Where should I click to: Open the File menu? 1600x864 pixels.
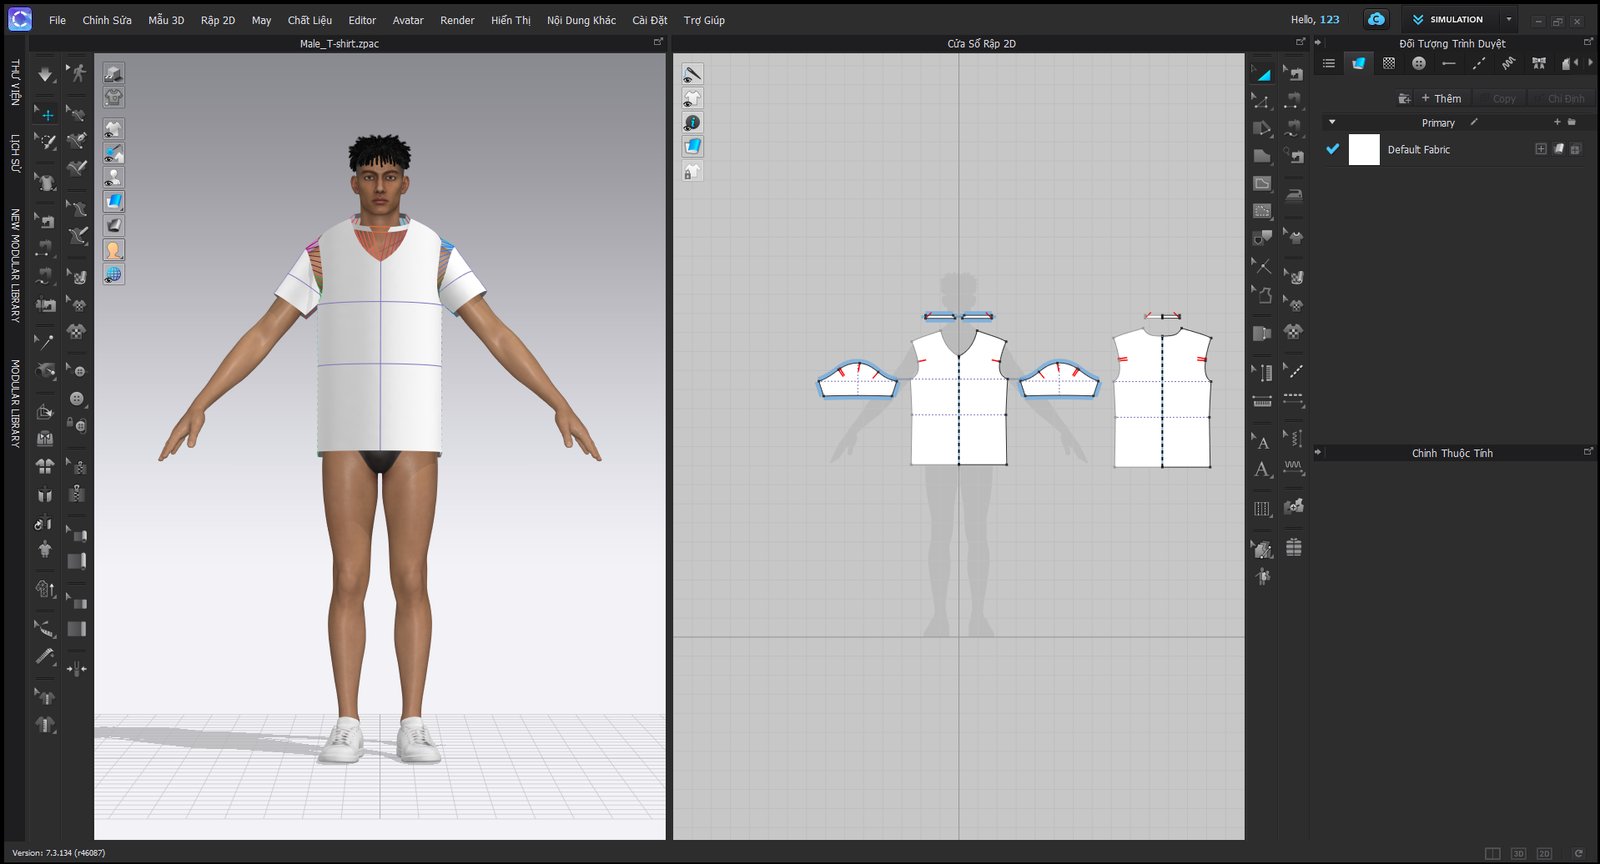coord(57,20)
